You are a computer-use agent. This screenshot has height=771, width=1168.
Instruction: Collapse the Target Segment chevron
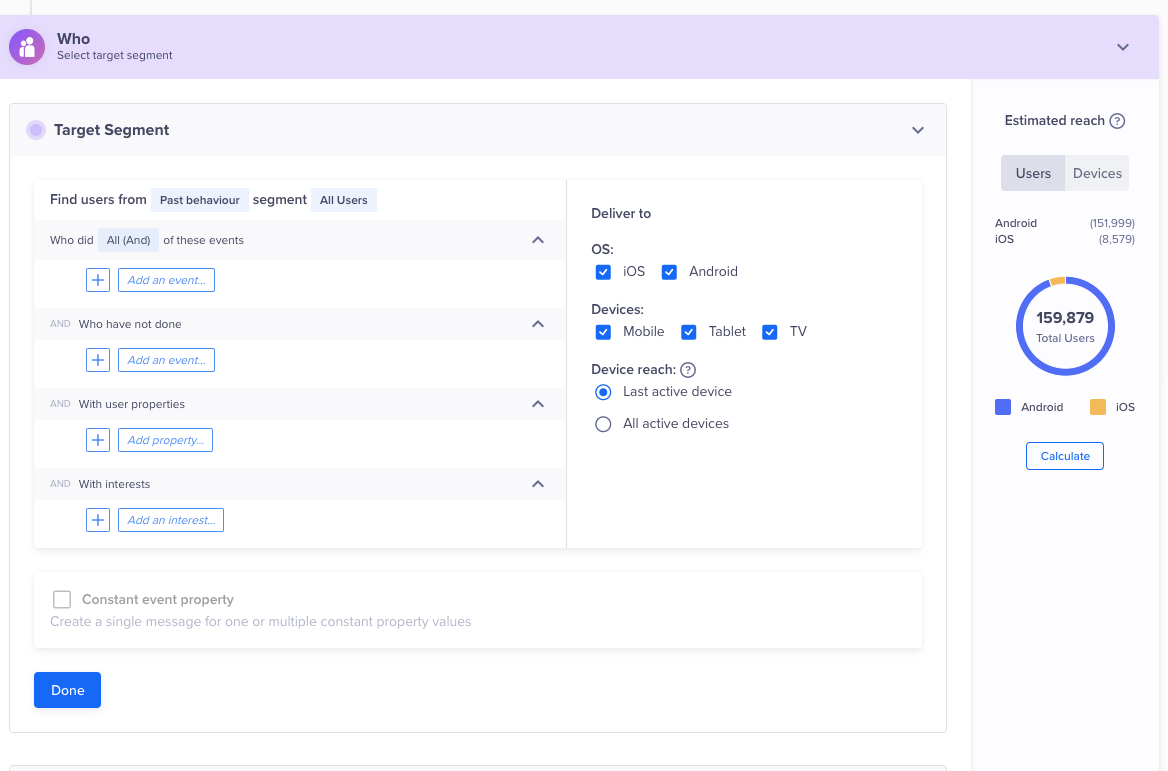coord(918,130)
